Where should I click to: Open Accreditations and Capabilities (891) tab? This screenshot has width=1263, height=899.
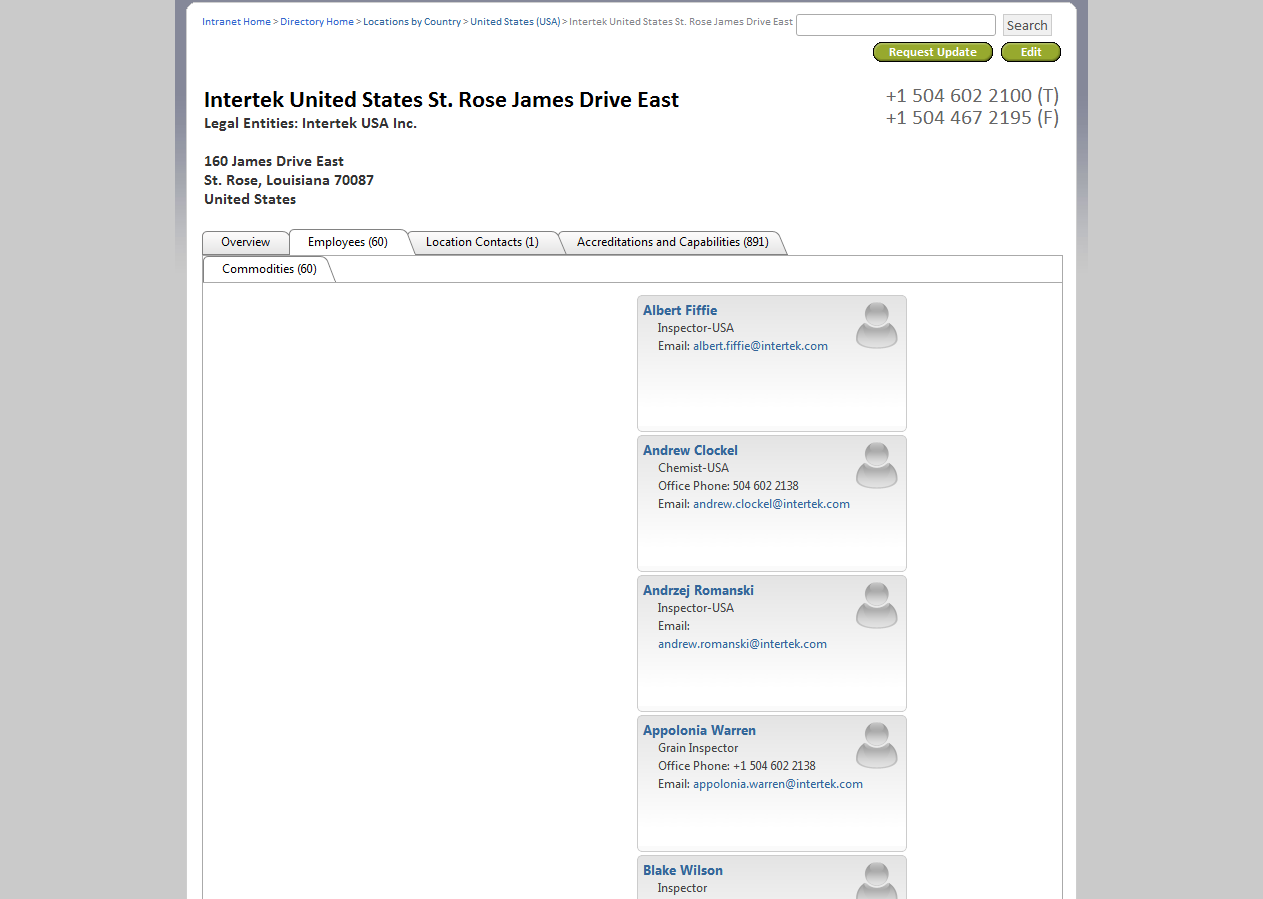click(672, 242)
